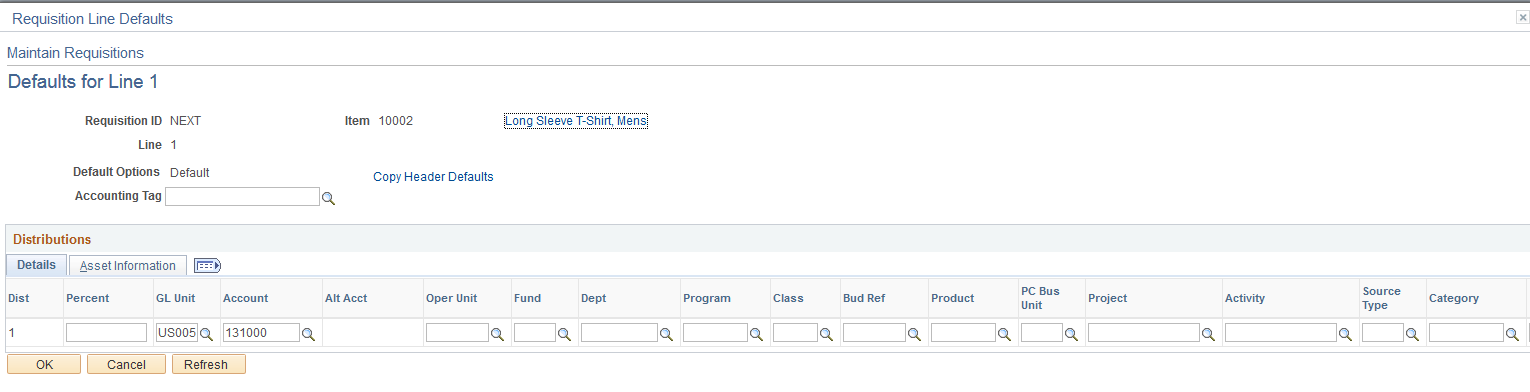This screenshot has height=392, width=1530.
Task: Open Program lookup magnifier
Action: coord(757,334)
